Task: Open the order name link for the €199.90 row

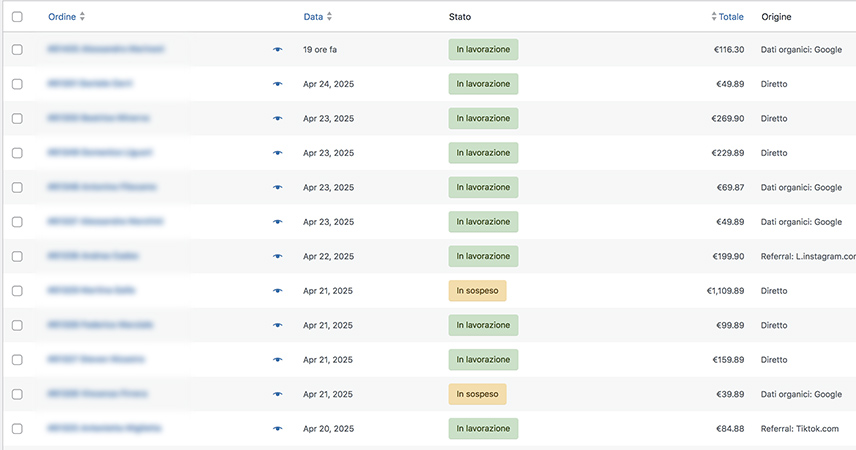Action: 93,256
